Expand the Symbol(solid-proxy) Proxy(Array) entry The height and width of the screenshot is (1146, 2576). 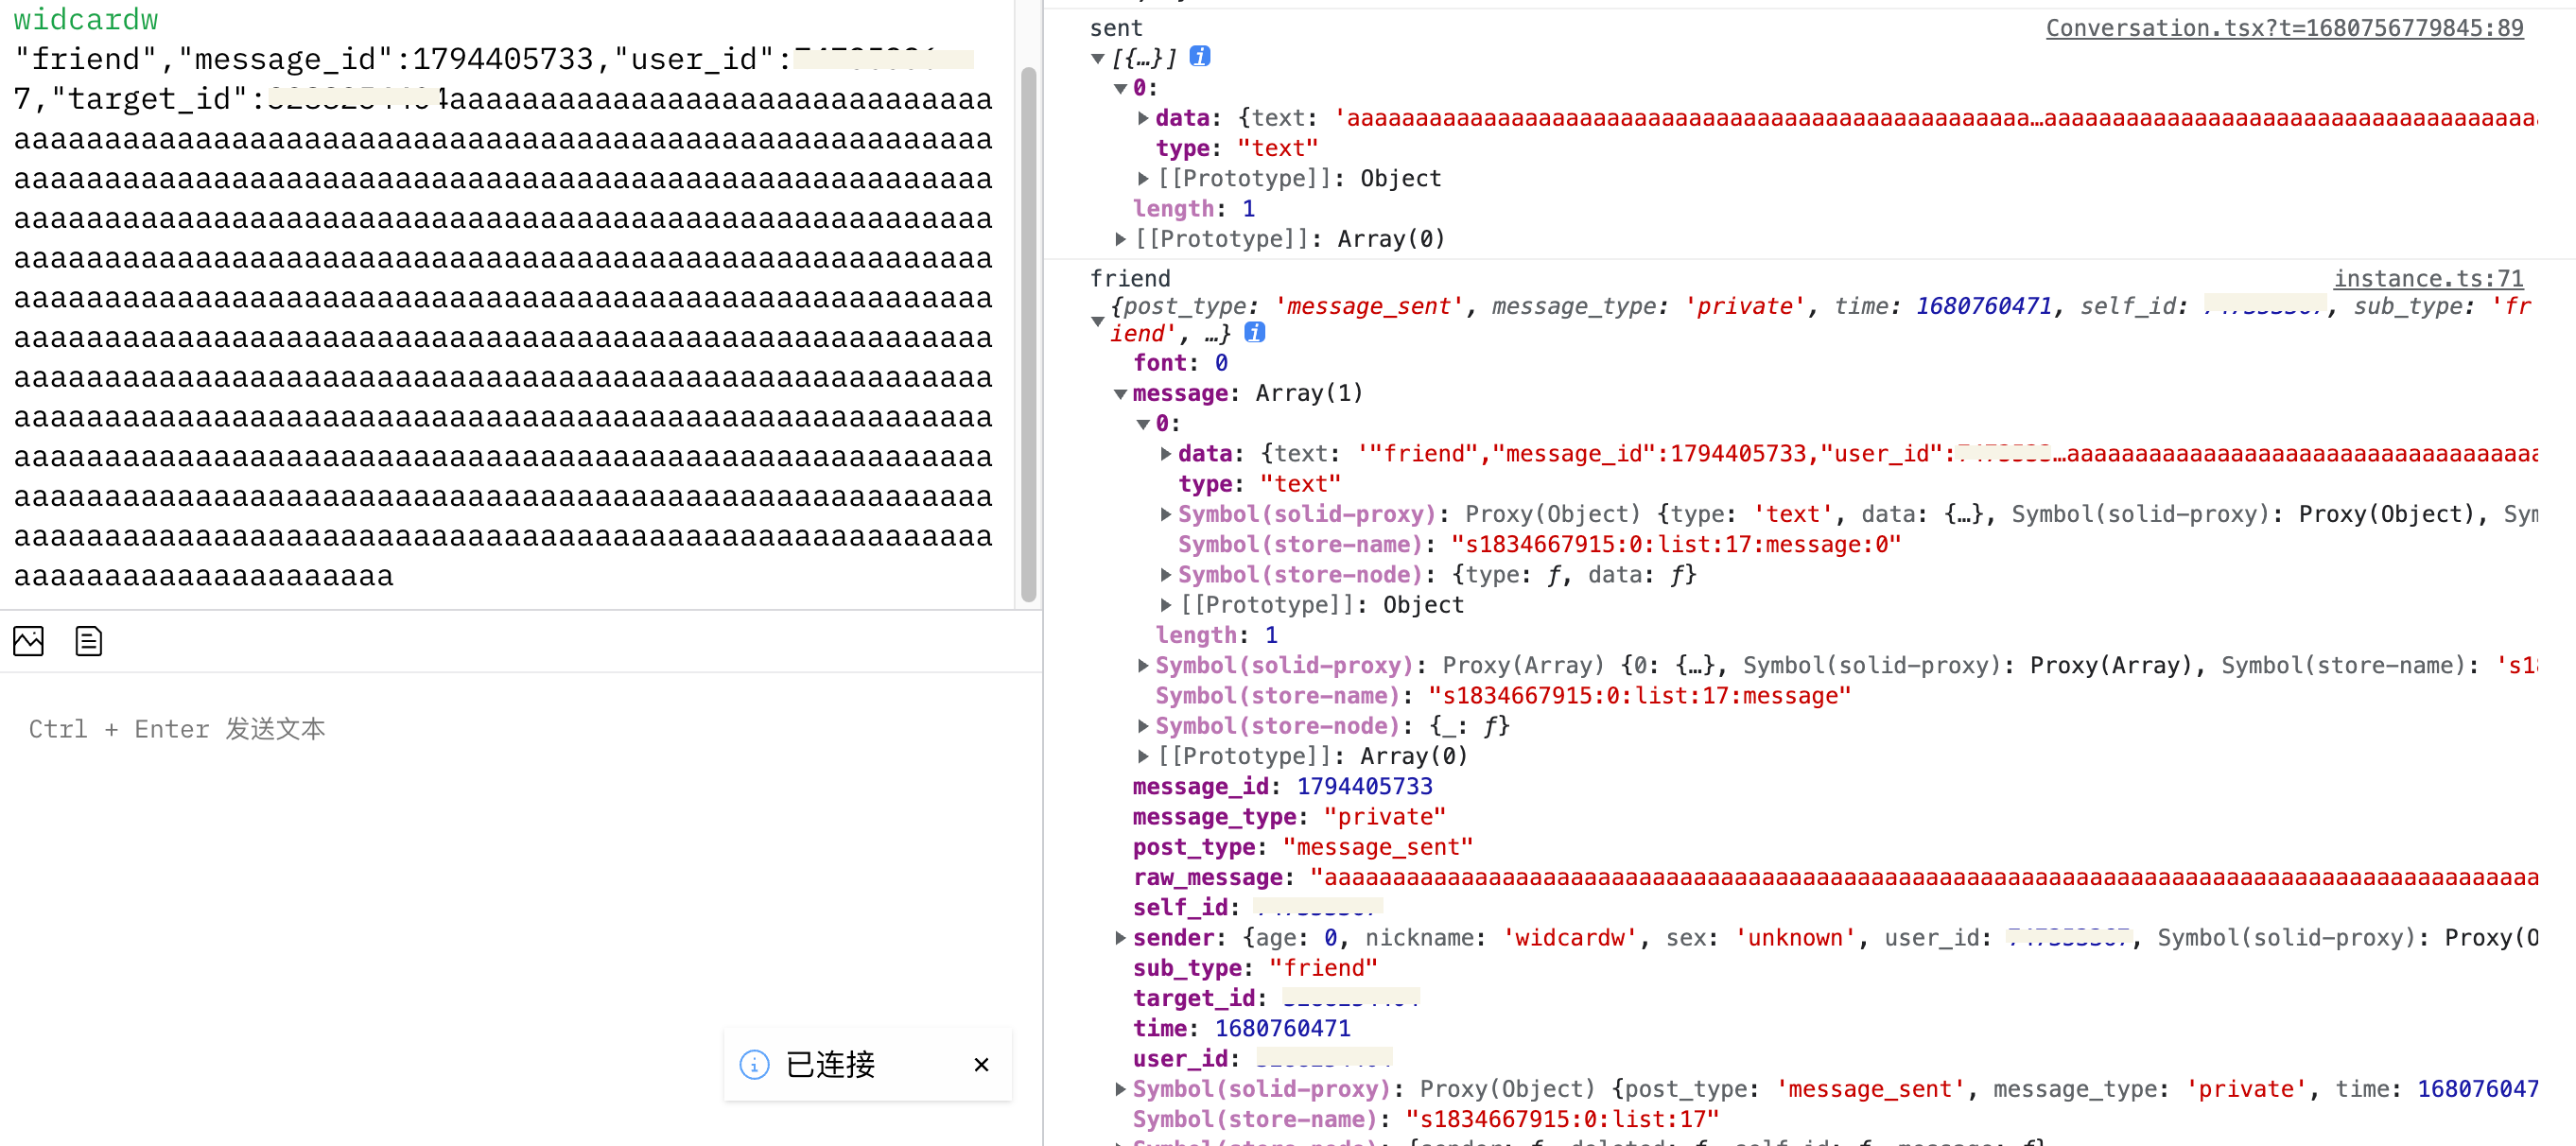tap(1142, 665)
